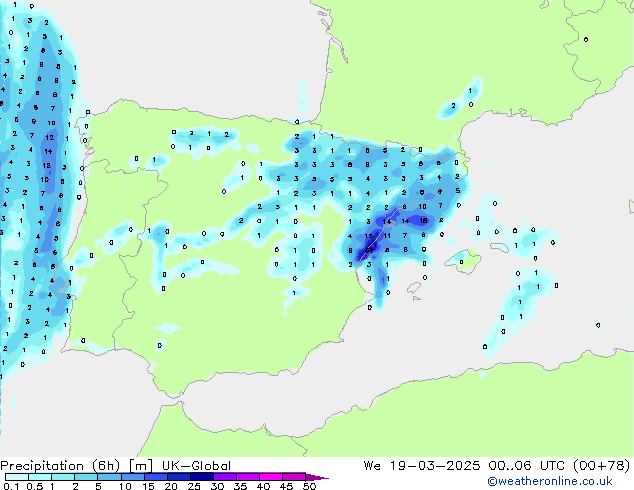The image size is (634, 490).
Task: Select the '25' legend scale label
Action: (x=194, y=486)
